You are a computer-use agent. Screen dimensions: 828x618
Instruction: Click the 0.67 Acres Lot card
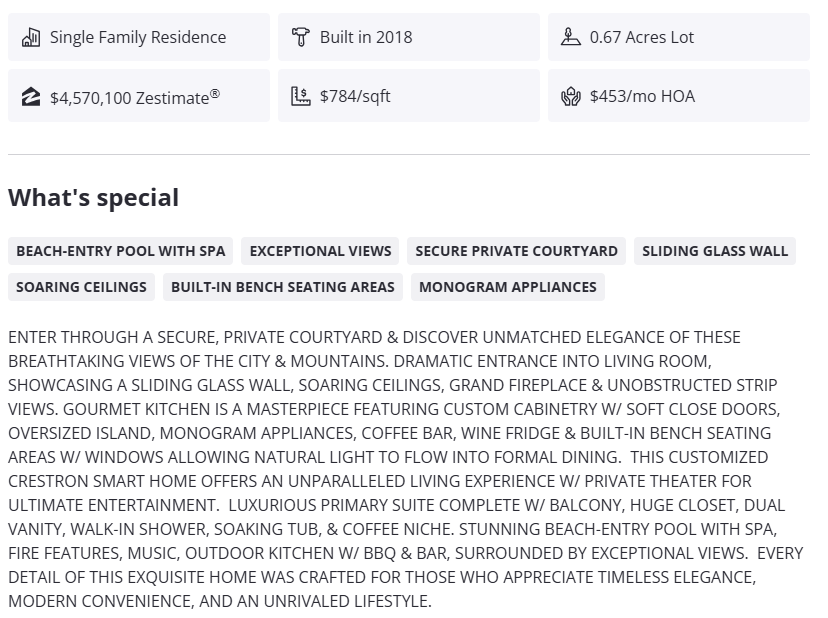click(x=679, y=37)
